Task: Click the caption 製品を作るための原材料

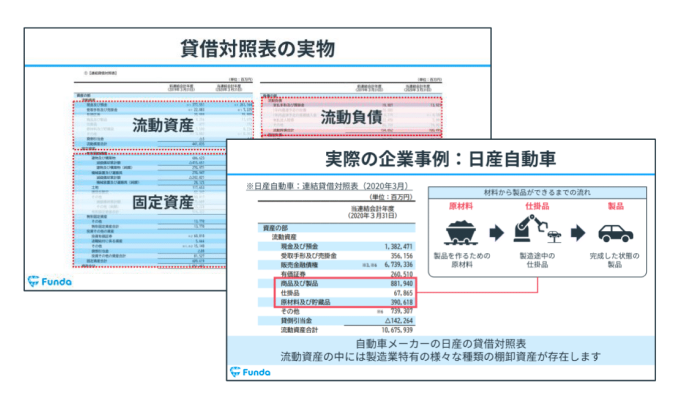Action: [x=462, y=260]
